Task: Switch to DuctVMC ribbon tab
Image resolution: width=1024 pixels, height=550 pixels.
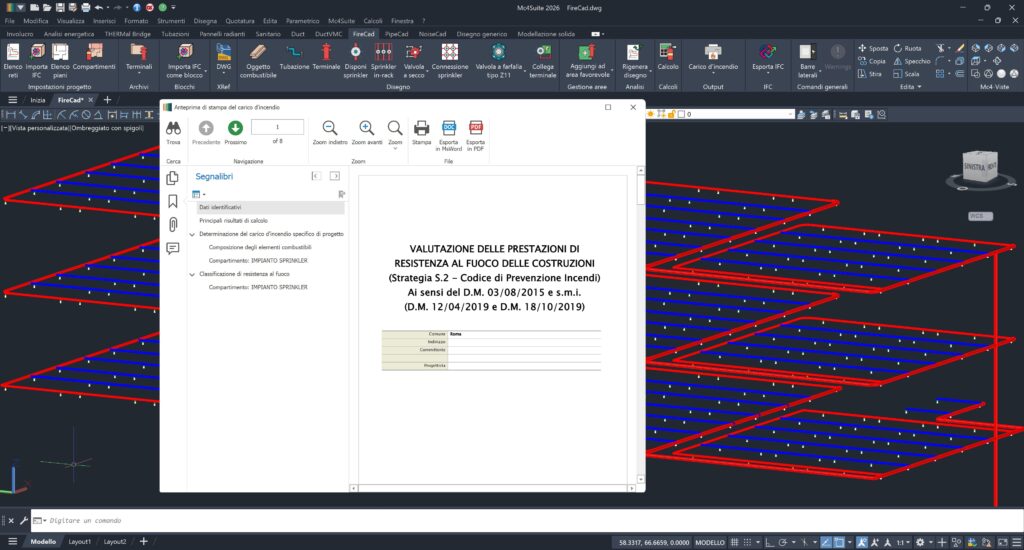Action: tap(328, 34)
